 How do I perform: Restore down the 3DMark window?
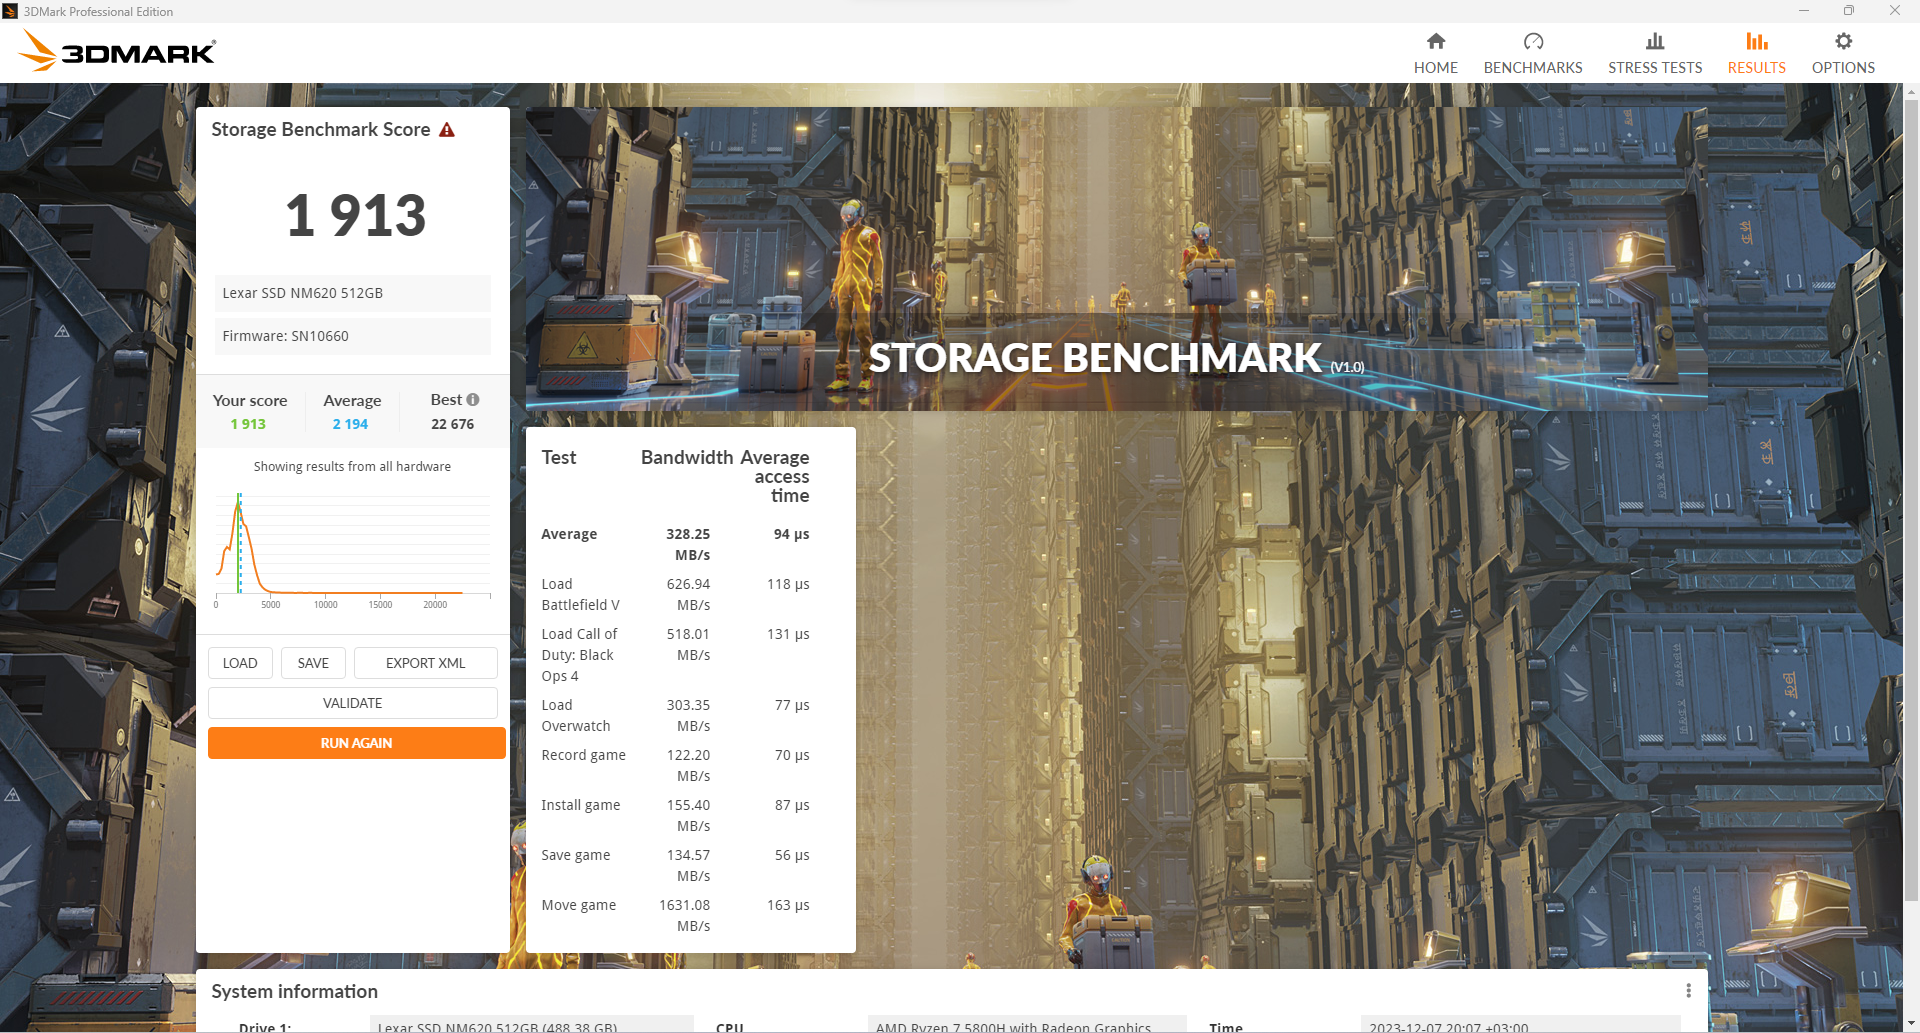click(1849, 11)
